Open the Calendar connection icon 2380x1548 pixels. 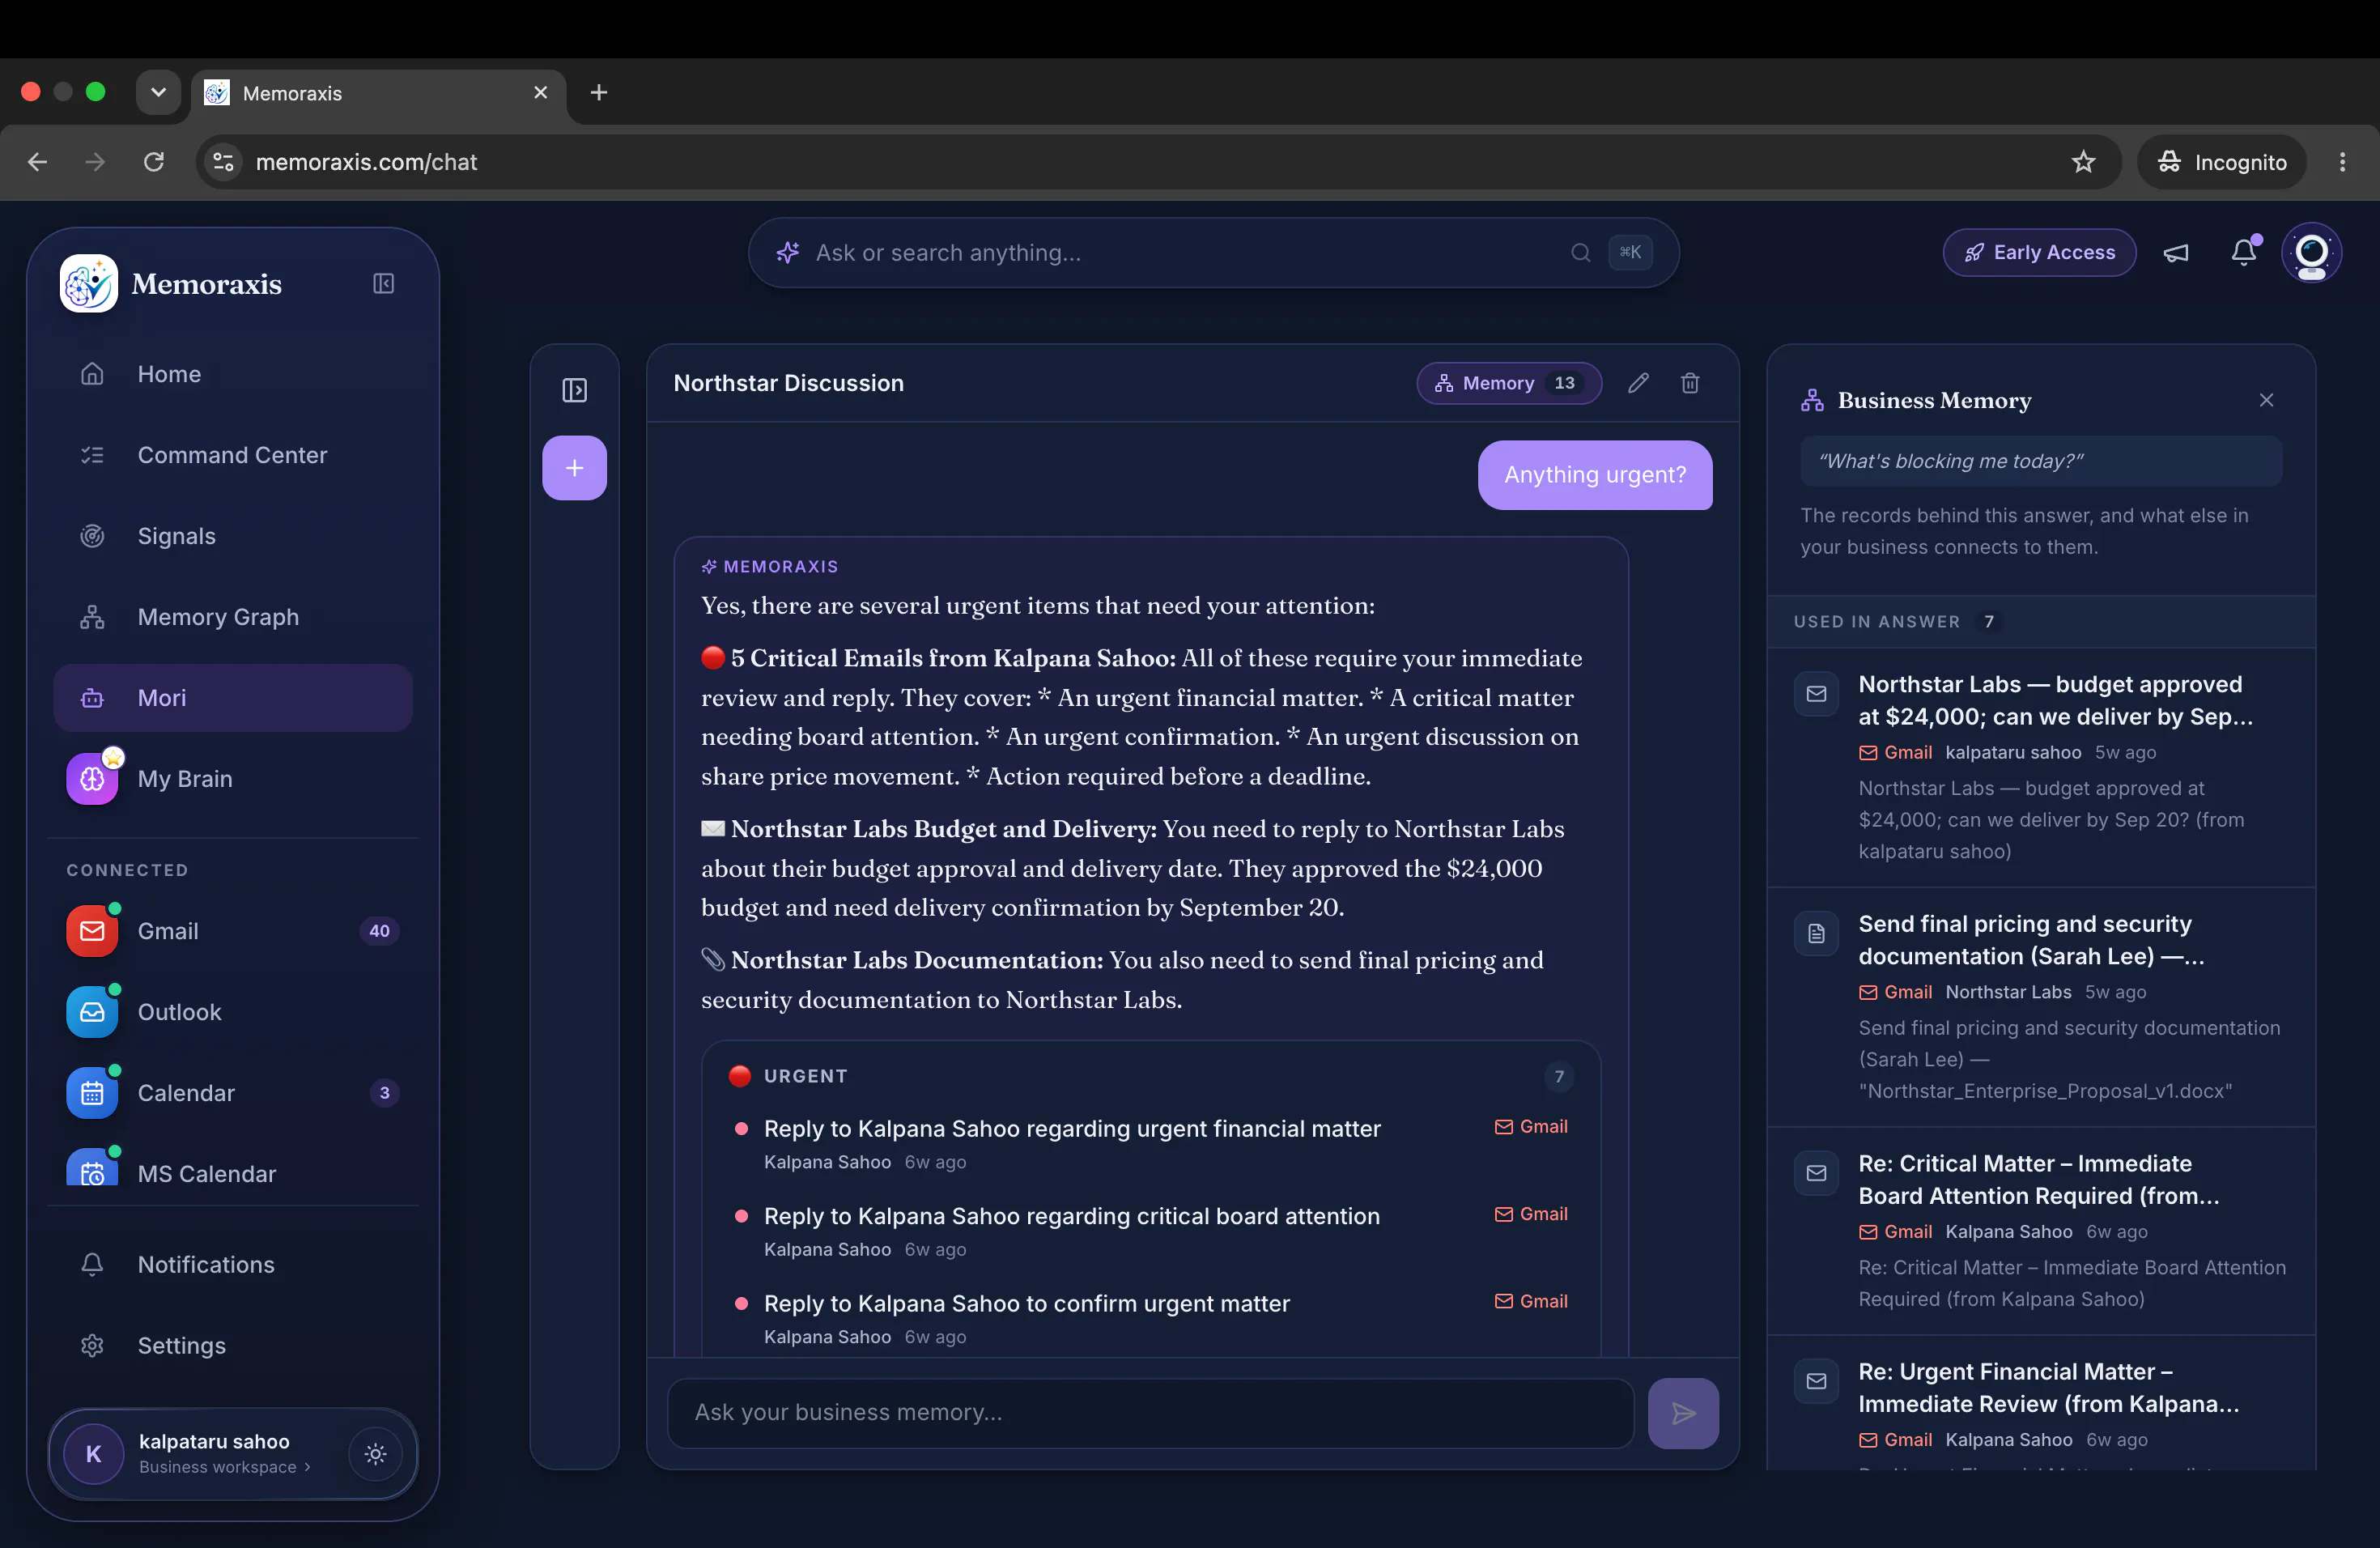pos(92,1093)
